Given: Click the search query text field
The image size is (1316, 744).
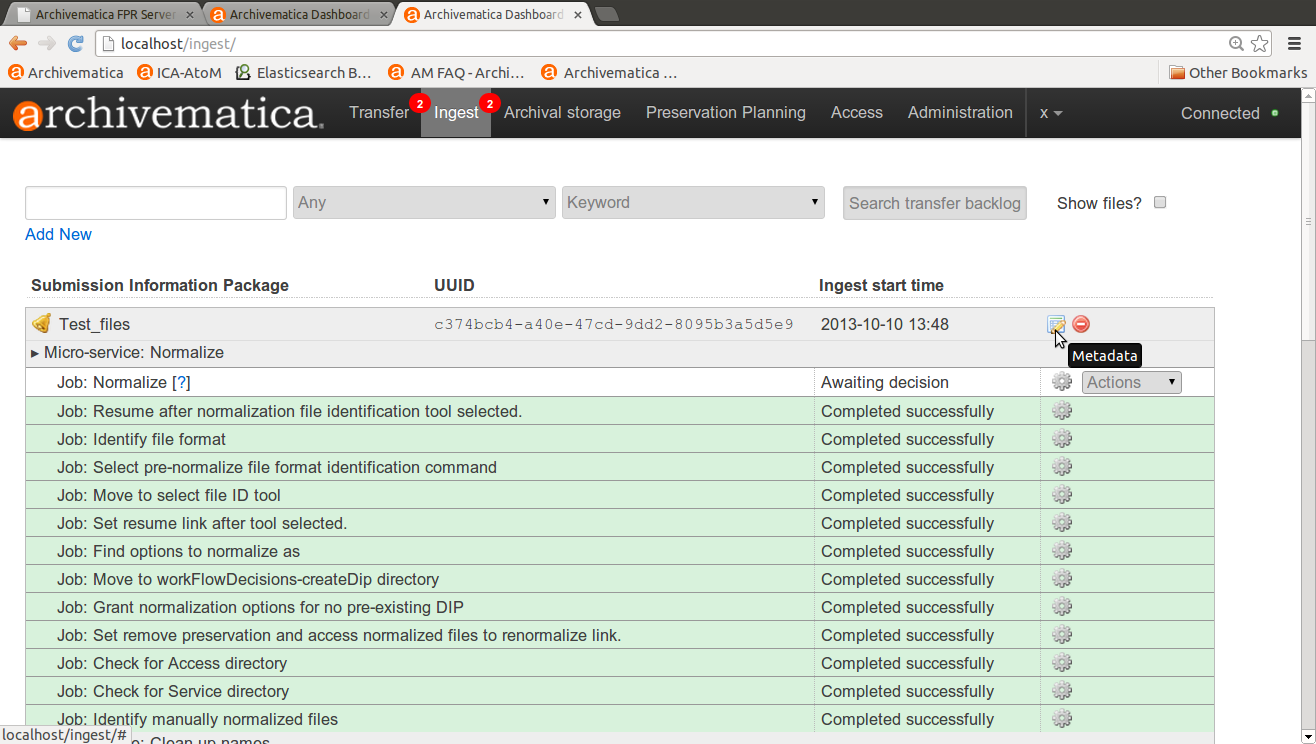Looking at the screenshot, I should coord(156,202).
